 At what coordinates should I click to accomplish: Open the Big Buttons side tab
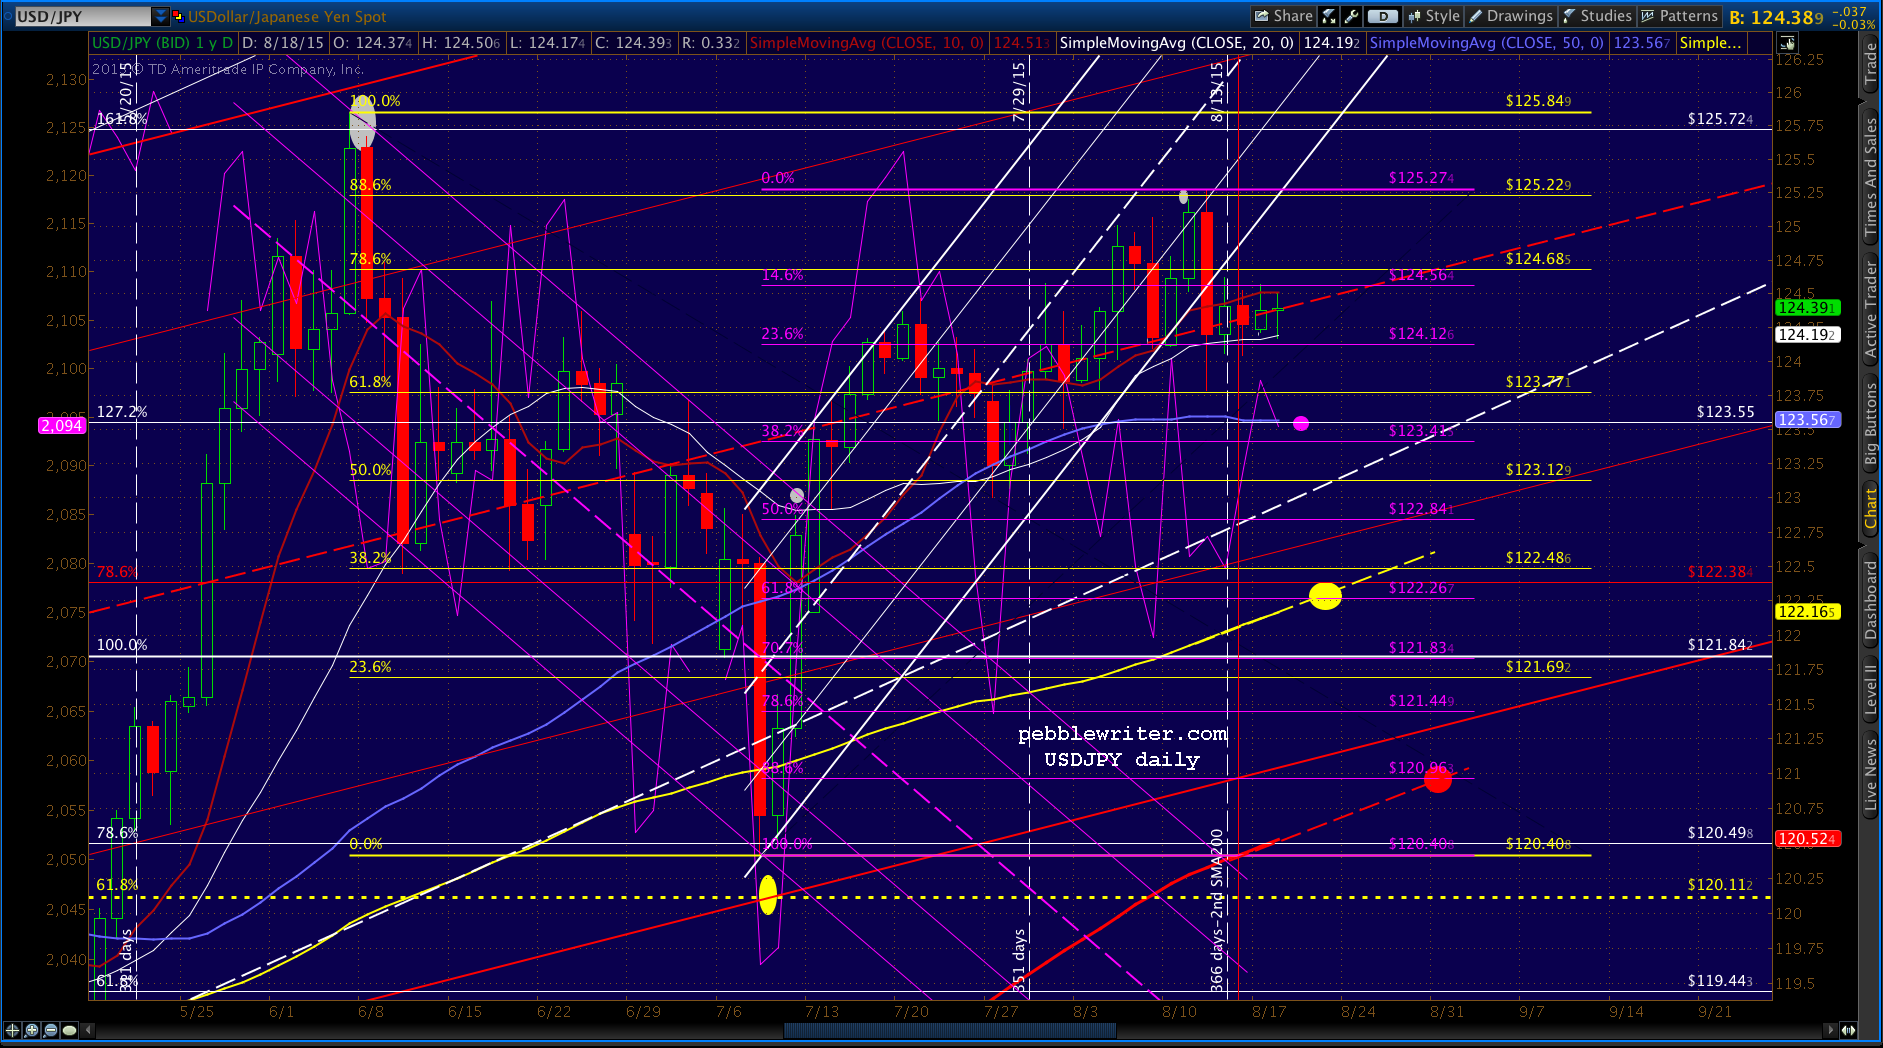point(1871,423)
